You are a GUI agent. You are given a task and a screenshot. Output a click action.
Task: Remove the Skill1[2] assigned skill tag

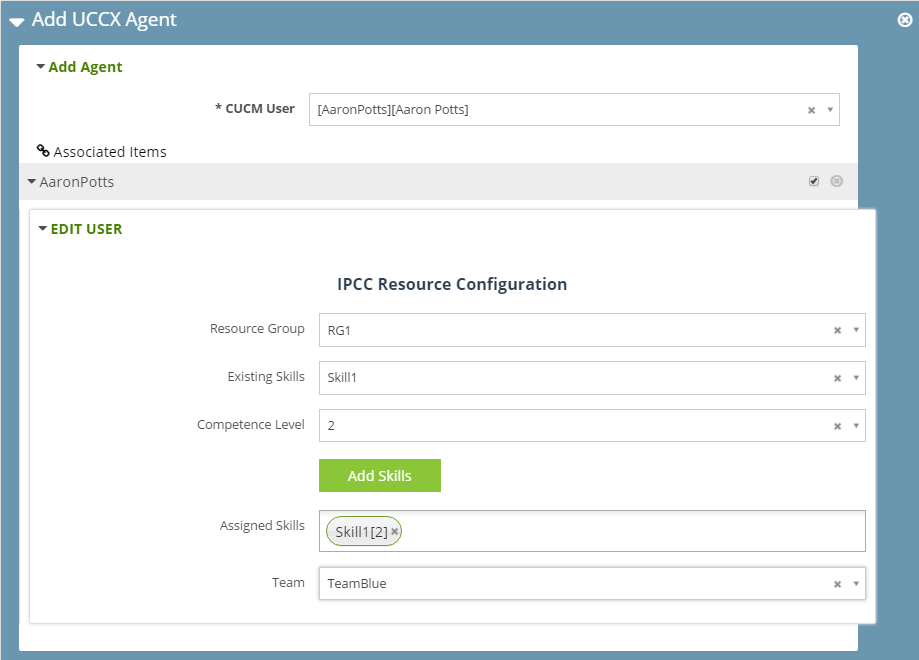[394, 532]
